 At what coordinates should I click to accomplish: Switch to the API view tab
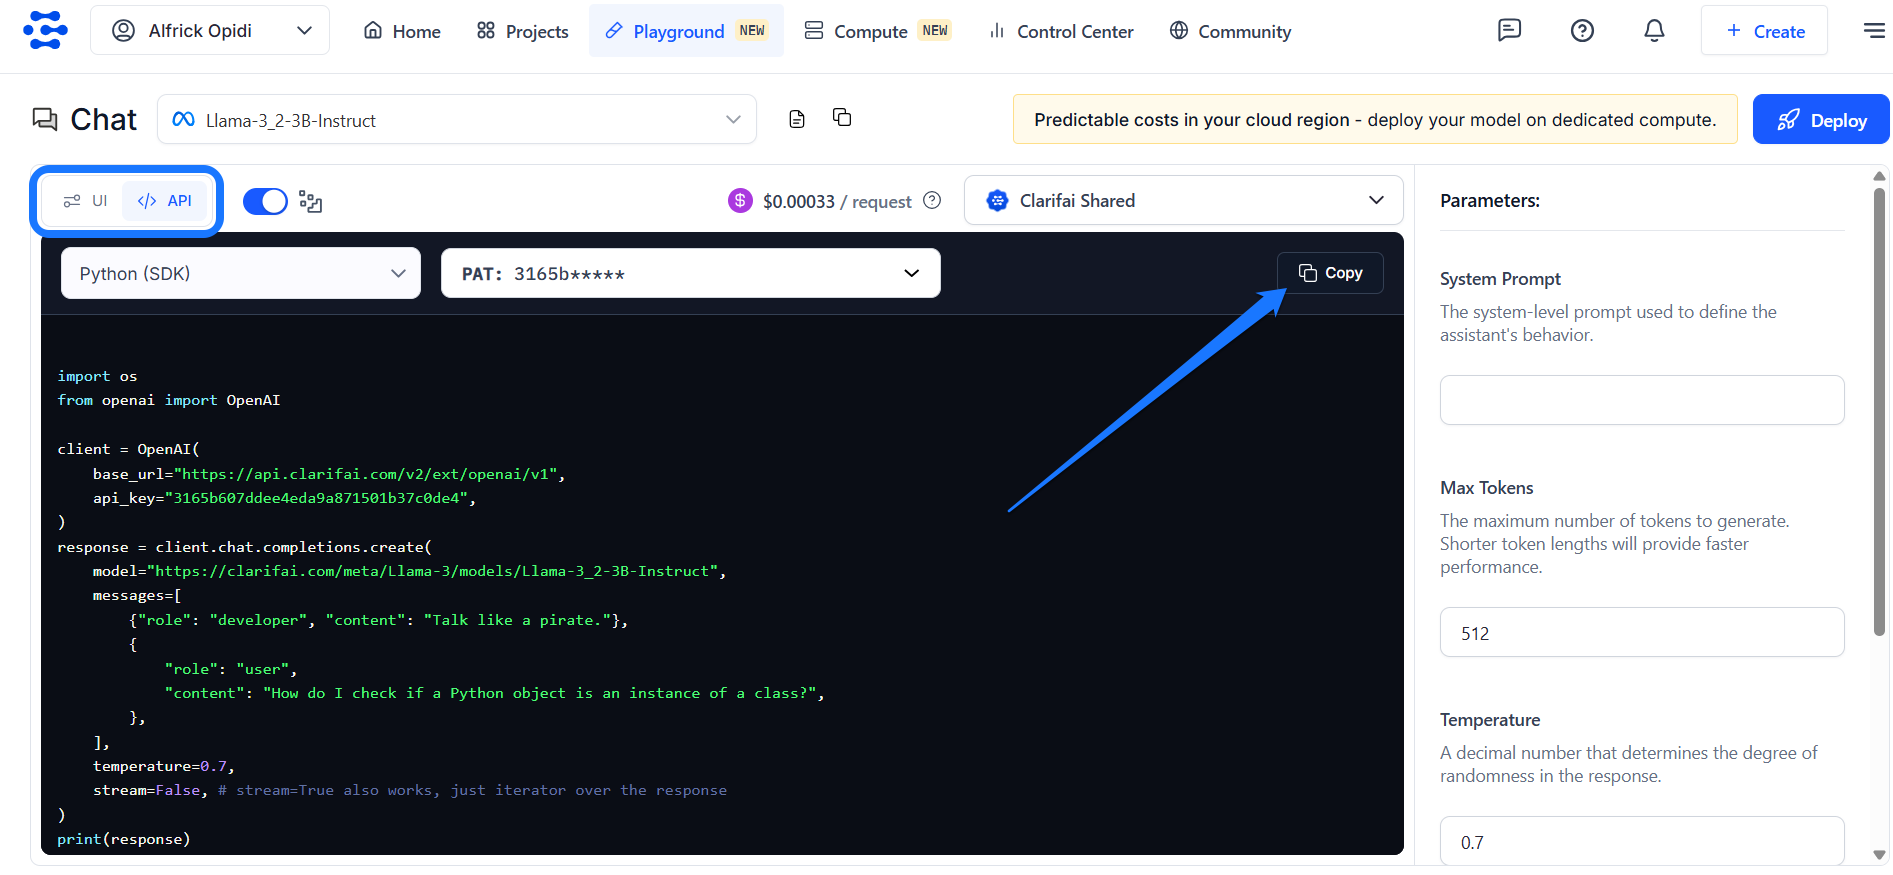165,201
